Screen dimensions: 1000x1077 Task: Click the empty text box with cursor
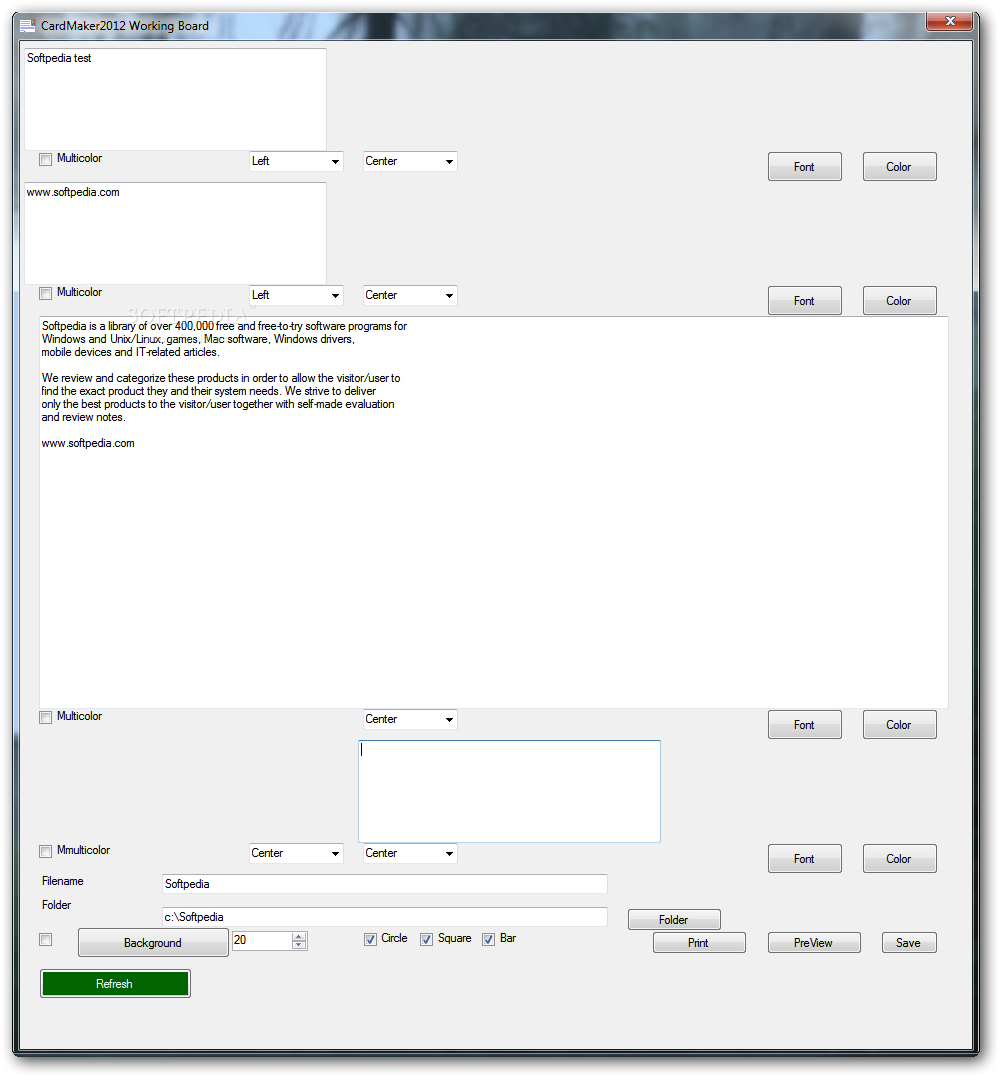(509, 791)
